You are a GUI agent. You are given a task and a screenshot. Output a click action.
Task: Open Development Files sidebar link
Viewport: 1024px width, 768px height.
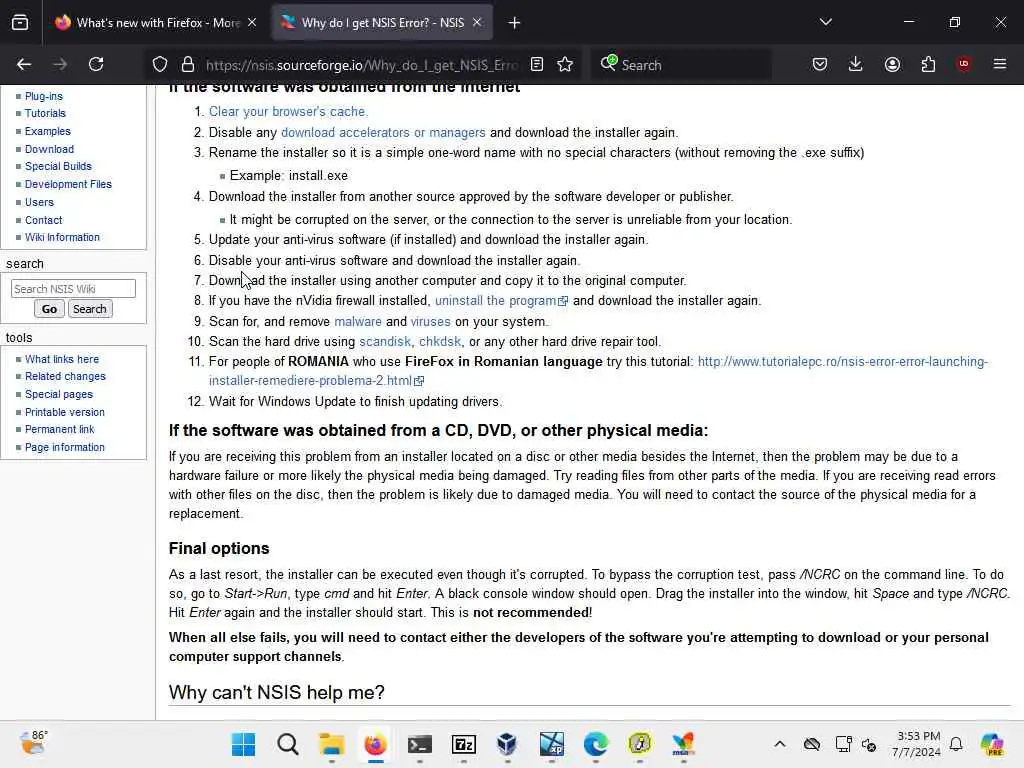(68, 184)
